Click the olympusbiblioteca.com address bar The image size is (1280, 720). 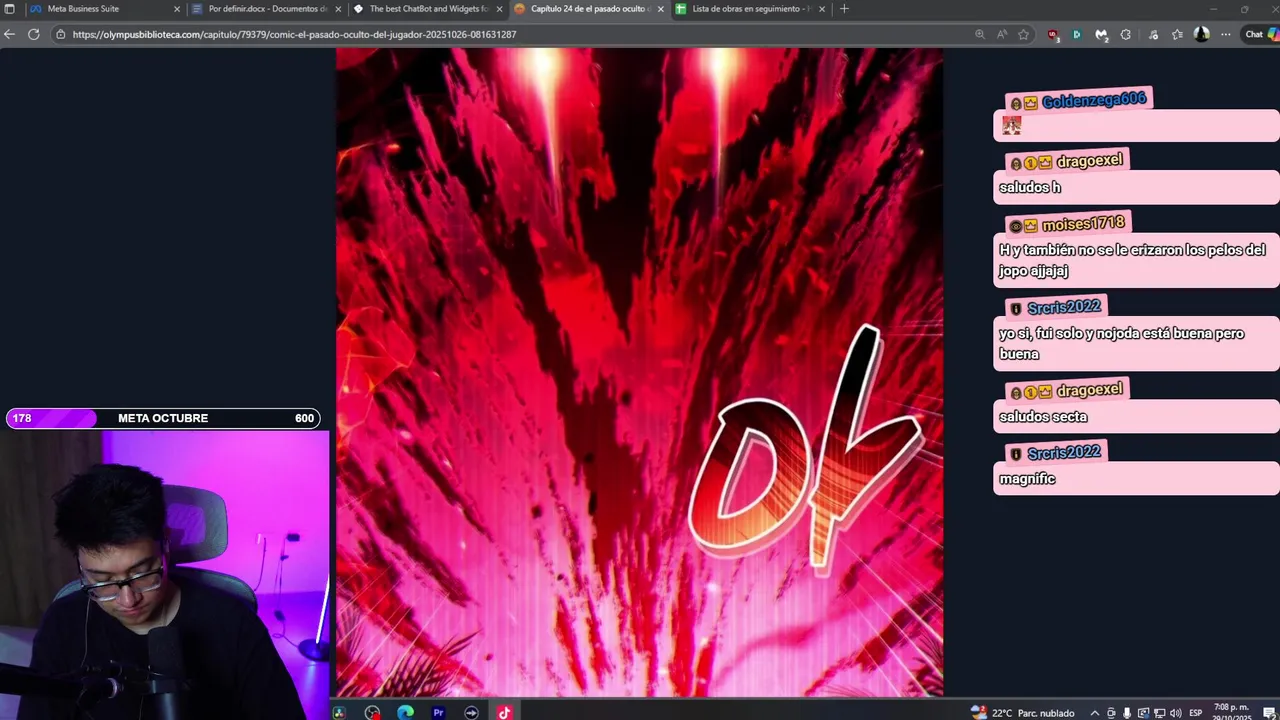click(x=510, y=34)
